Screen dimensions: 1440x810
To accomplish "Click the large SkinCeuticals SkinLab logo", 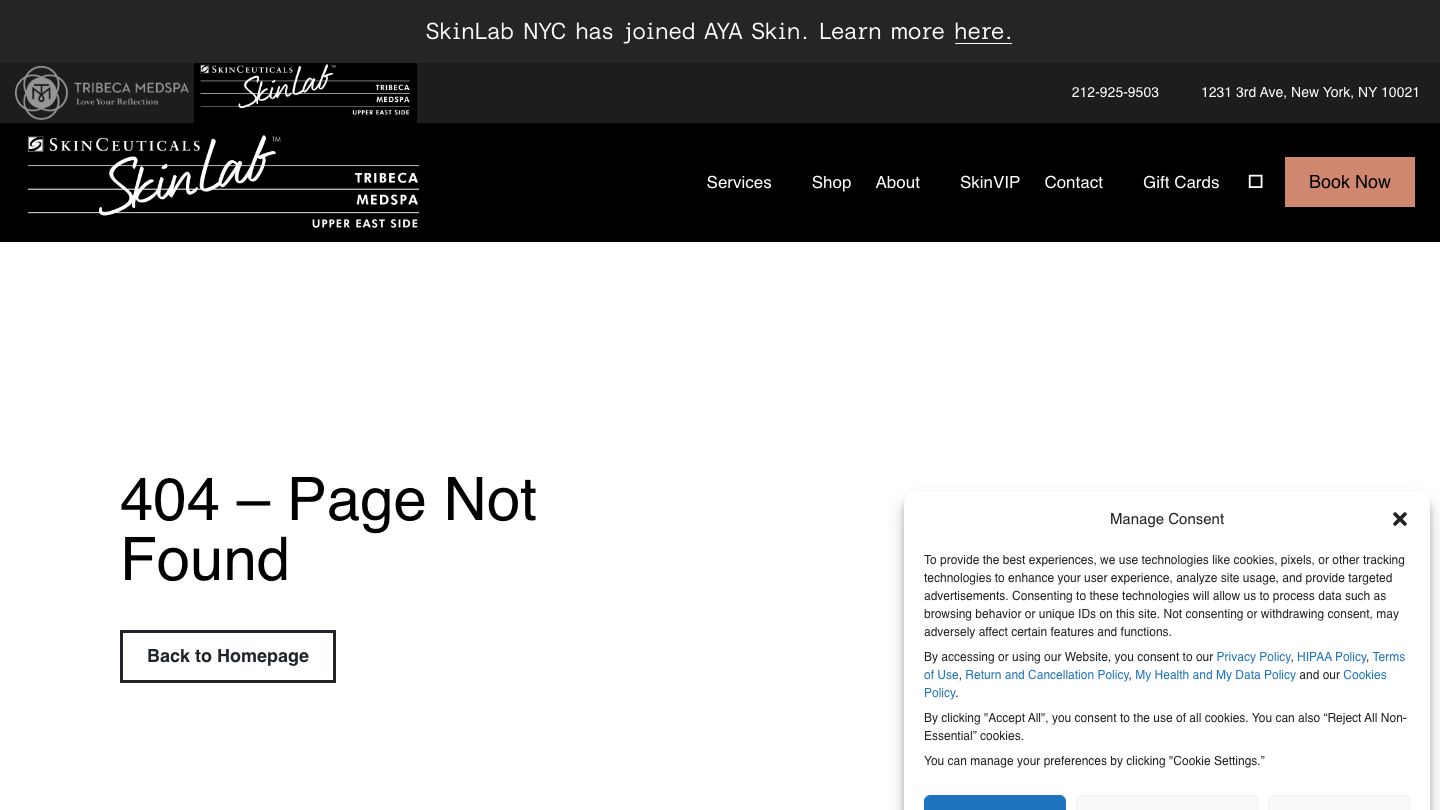I will pos(223,182).
